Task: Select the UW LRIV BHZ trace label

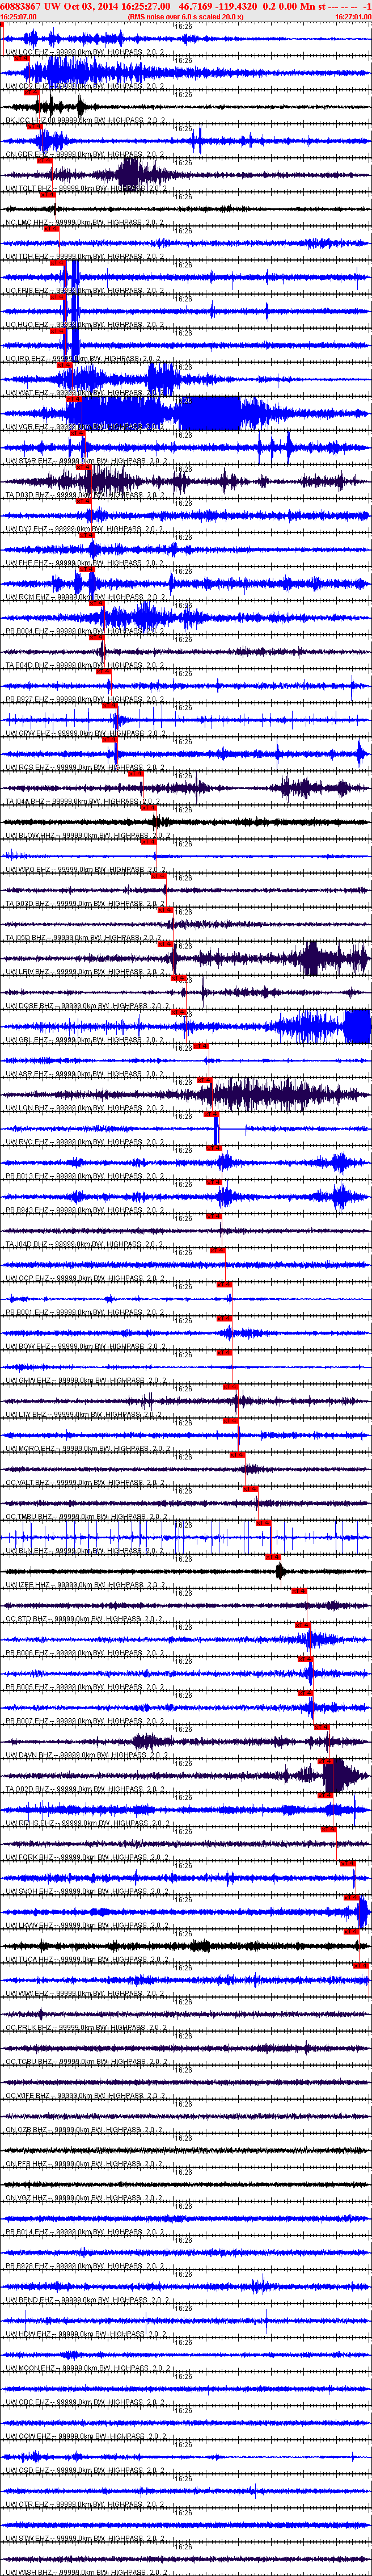Action: (x=86, y=971)
